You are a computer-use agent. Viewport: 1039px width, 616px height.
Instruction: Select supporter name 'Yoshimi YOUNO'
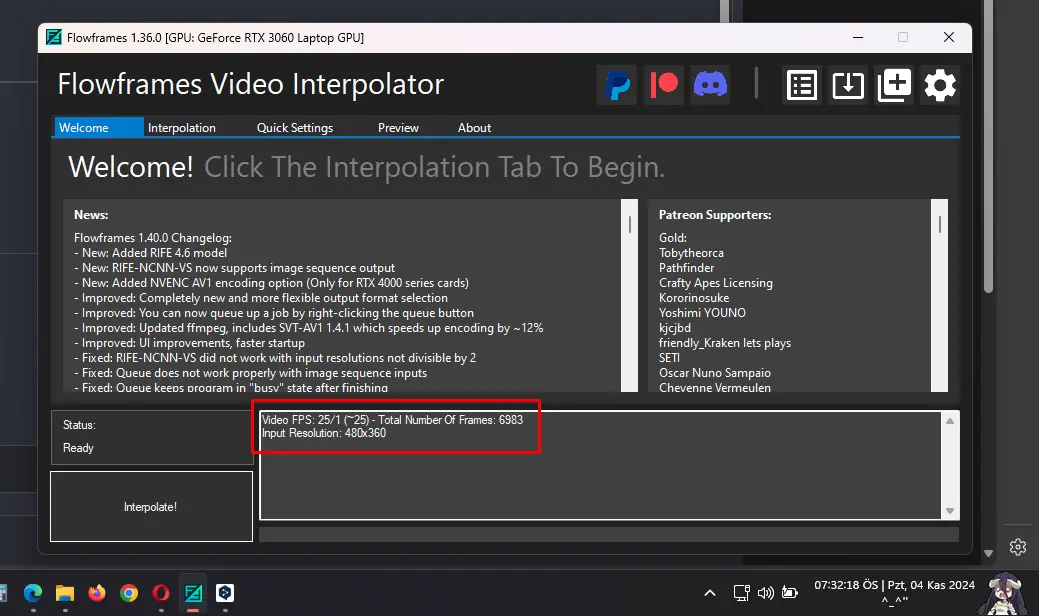click(702, 313)
